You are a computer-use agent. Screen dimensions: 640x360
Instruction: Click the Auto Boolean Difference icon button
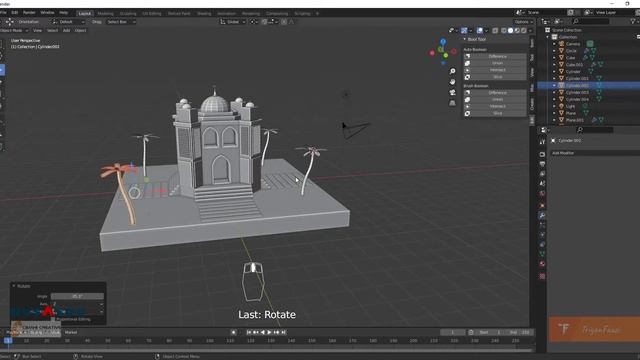pos(467,56)
